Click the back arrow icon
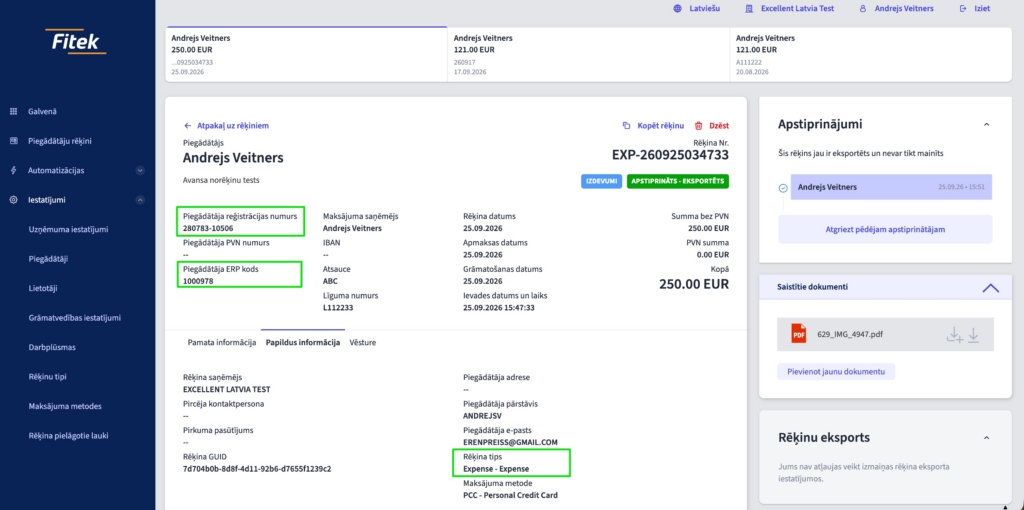 coord(187,125)
